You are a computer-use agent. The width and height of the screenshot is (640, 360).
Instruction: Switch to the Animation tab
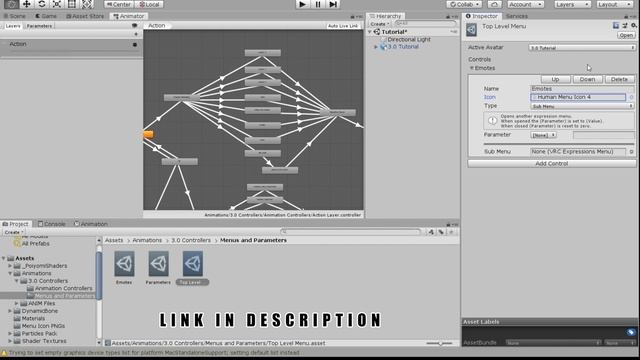point(91,224)
